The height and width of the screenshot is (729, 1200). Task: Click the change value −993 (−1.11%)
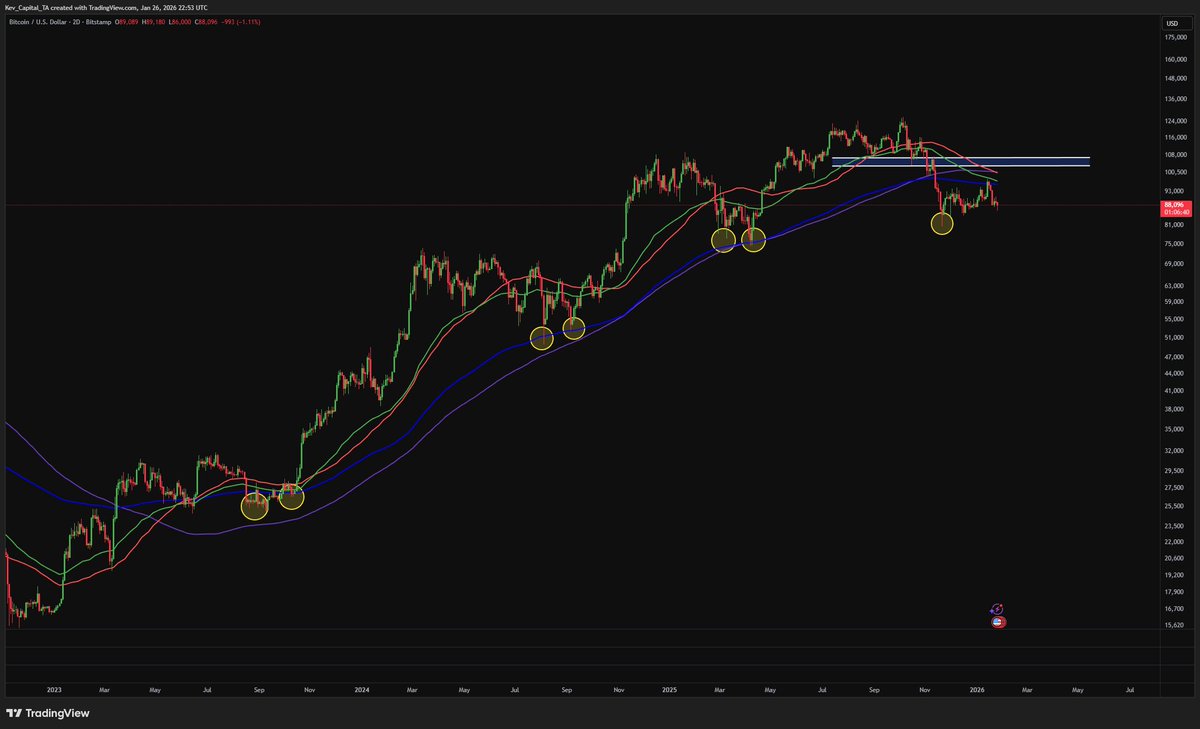click(x=241, y=22)
